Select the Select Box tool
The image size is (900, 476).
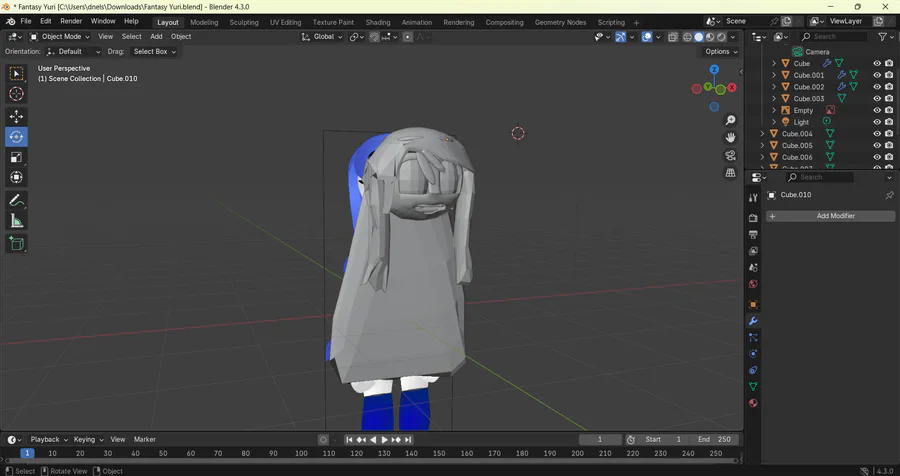click(x=16, y=73)
